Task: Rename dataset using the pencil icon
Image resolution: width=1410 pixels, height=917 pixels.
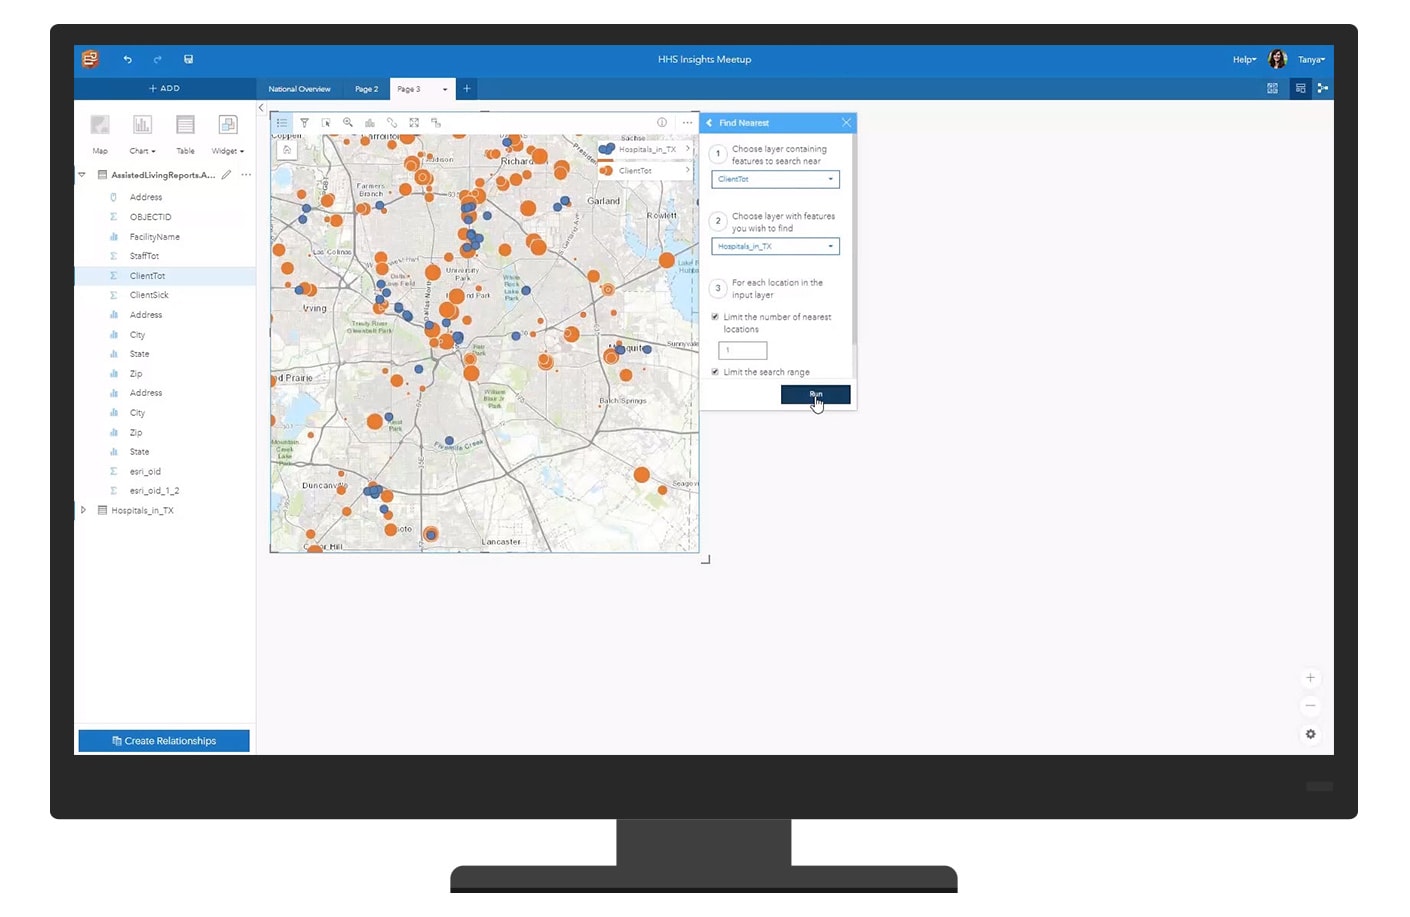Action: [x=227, y=175]
